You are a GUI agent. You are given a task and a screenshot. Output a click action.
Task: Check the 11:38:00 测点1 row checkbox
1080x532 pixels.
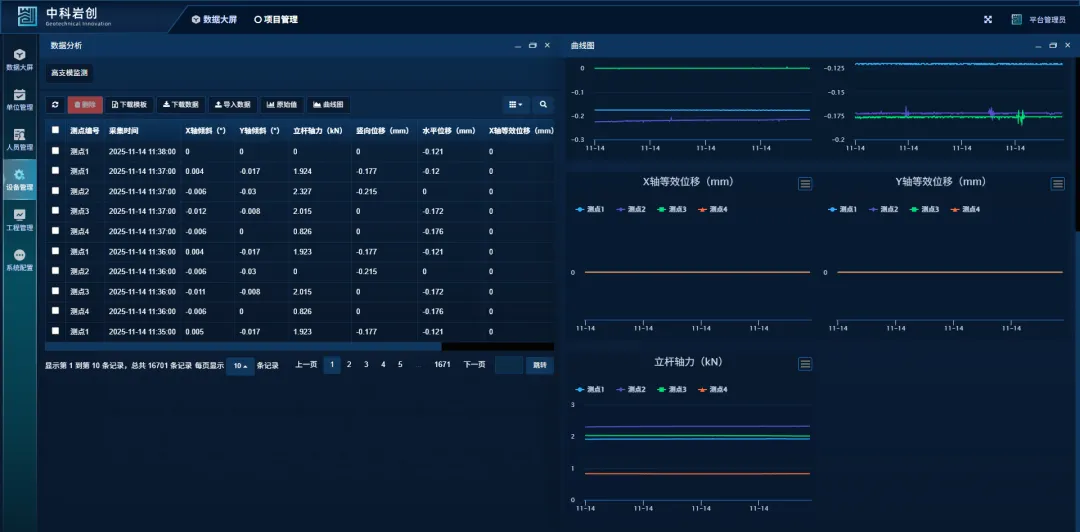click(56, 152)
